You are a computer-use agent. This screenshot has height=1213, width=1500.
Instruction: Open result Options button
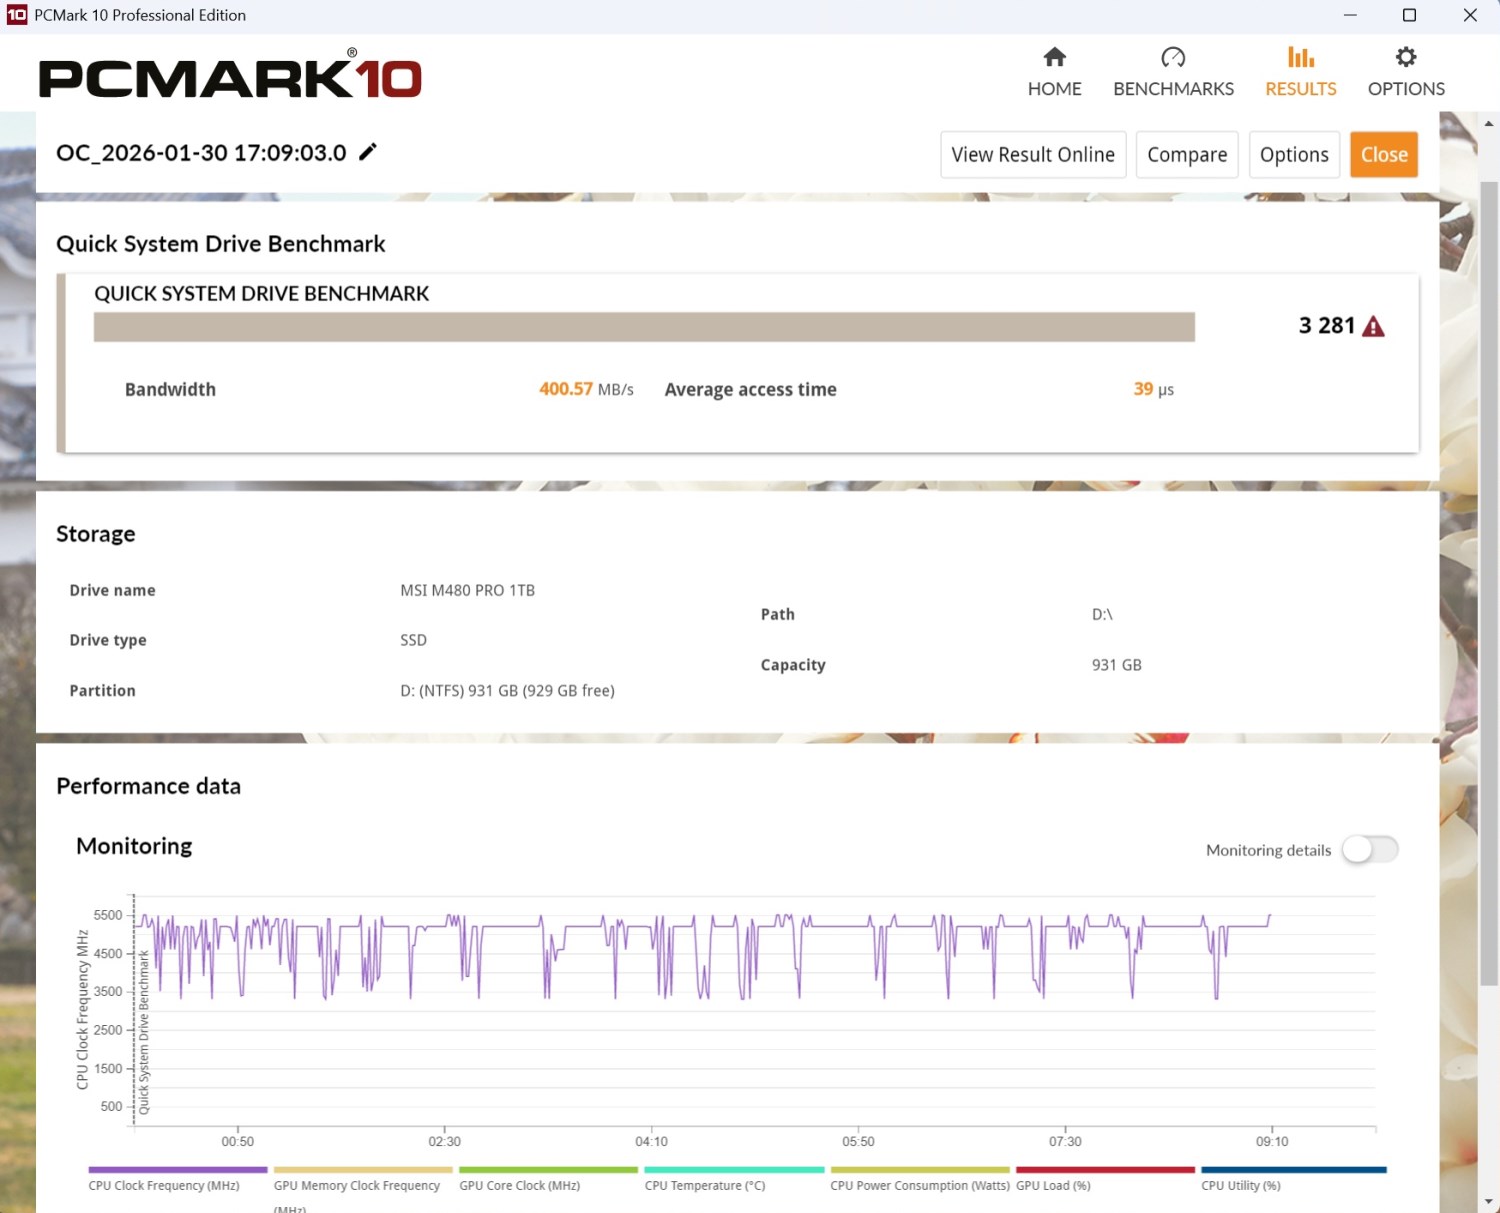tap(1294, 155)
